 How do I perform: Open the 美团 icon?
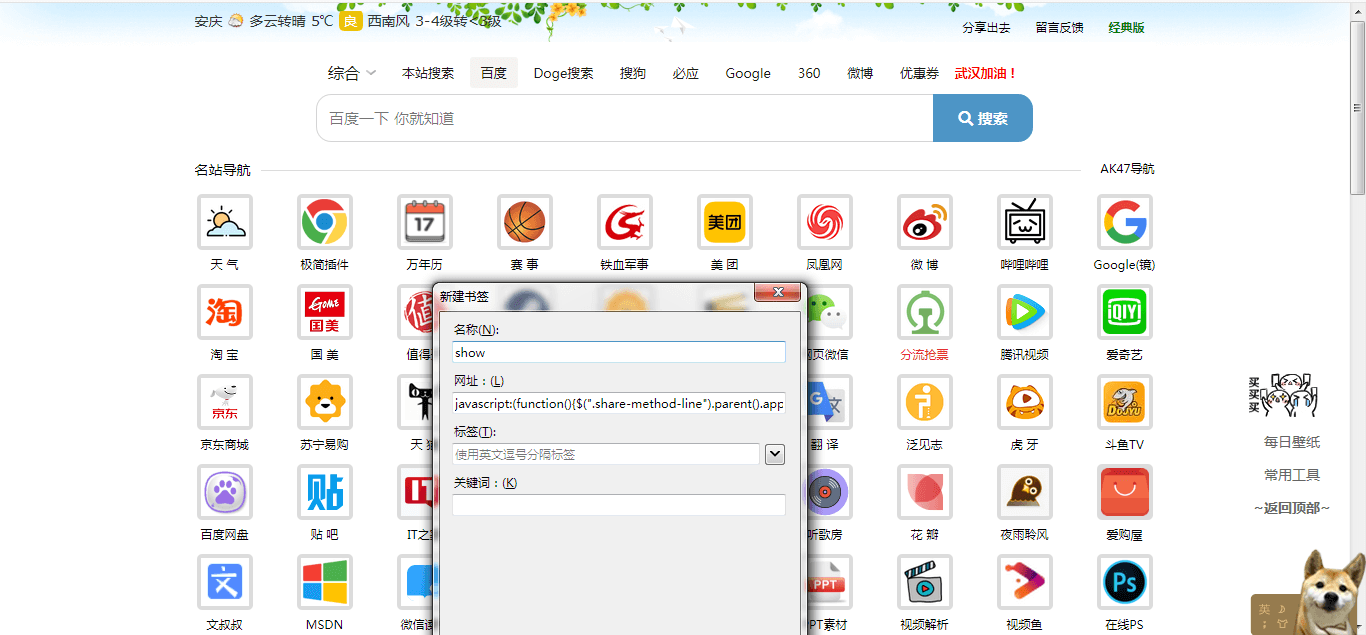point(725,222)
